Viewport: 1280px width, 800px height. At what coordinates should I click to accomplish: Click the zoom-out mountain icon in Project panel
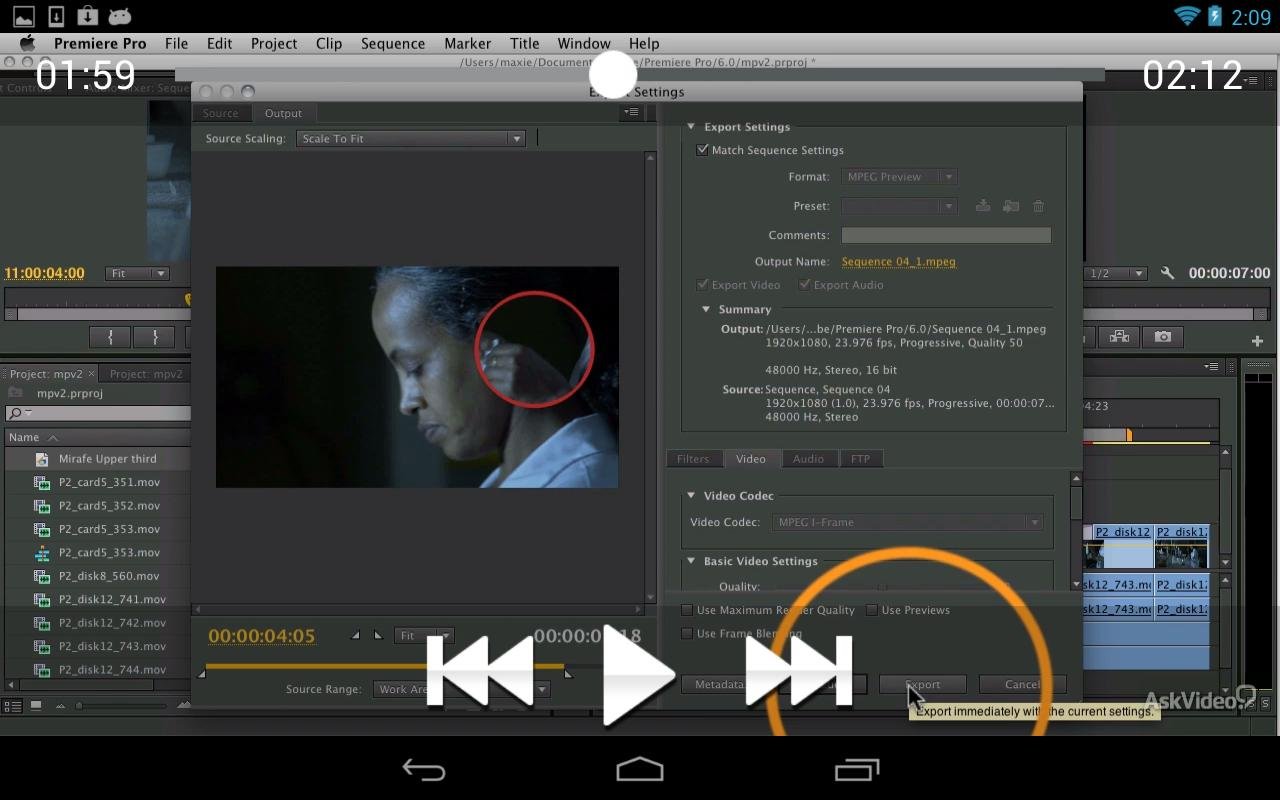pos(61,705)
